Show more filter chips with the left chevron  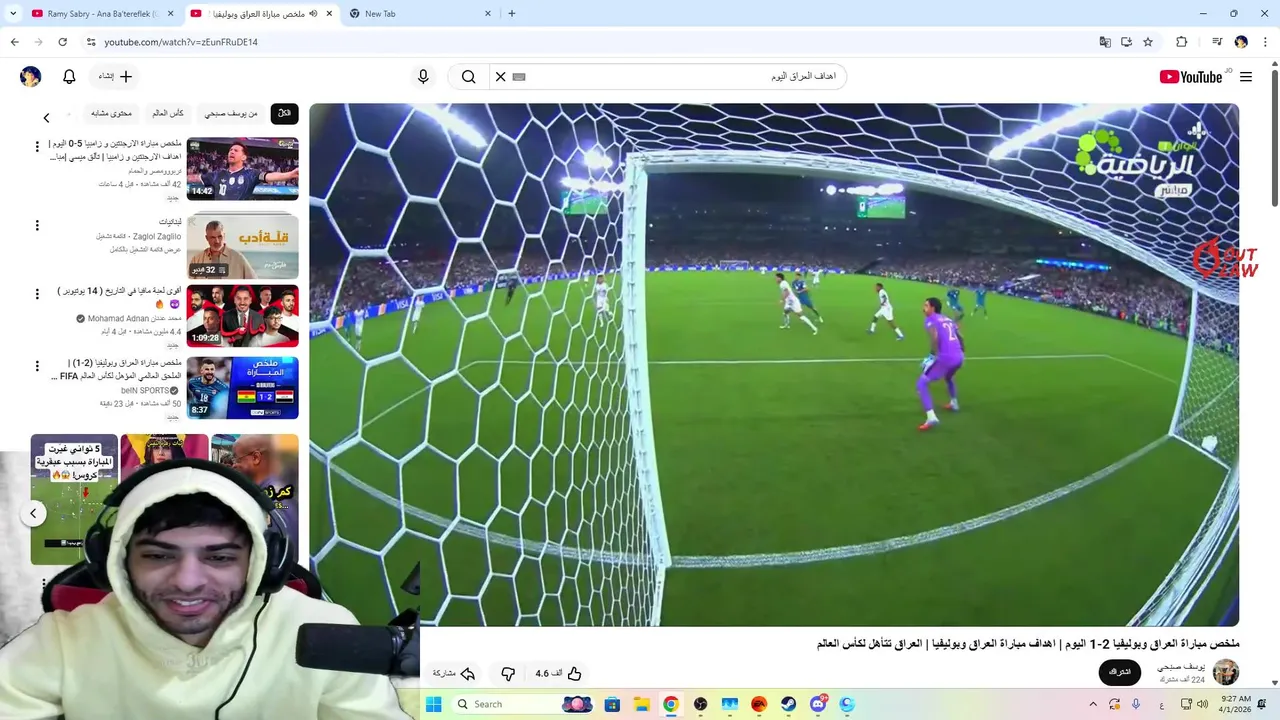[46, 118]
